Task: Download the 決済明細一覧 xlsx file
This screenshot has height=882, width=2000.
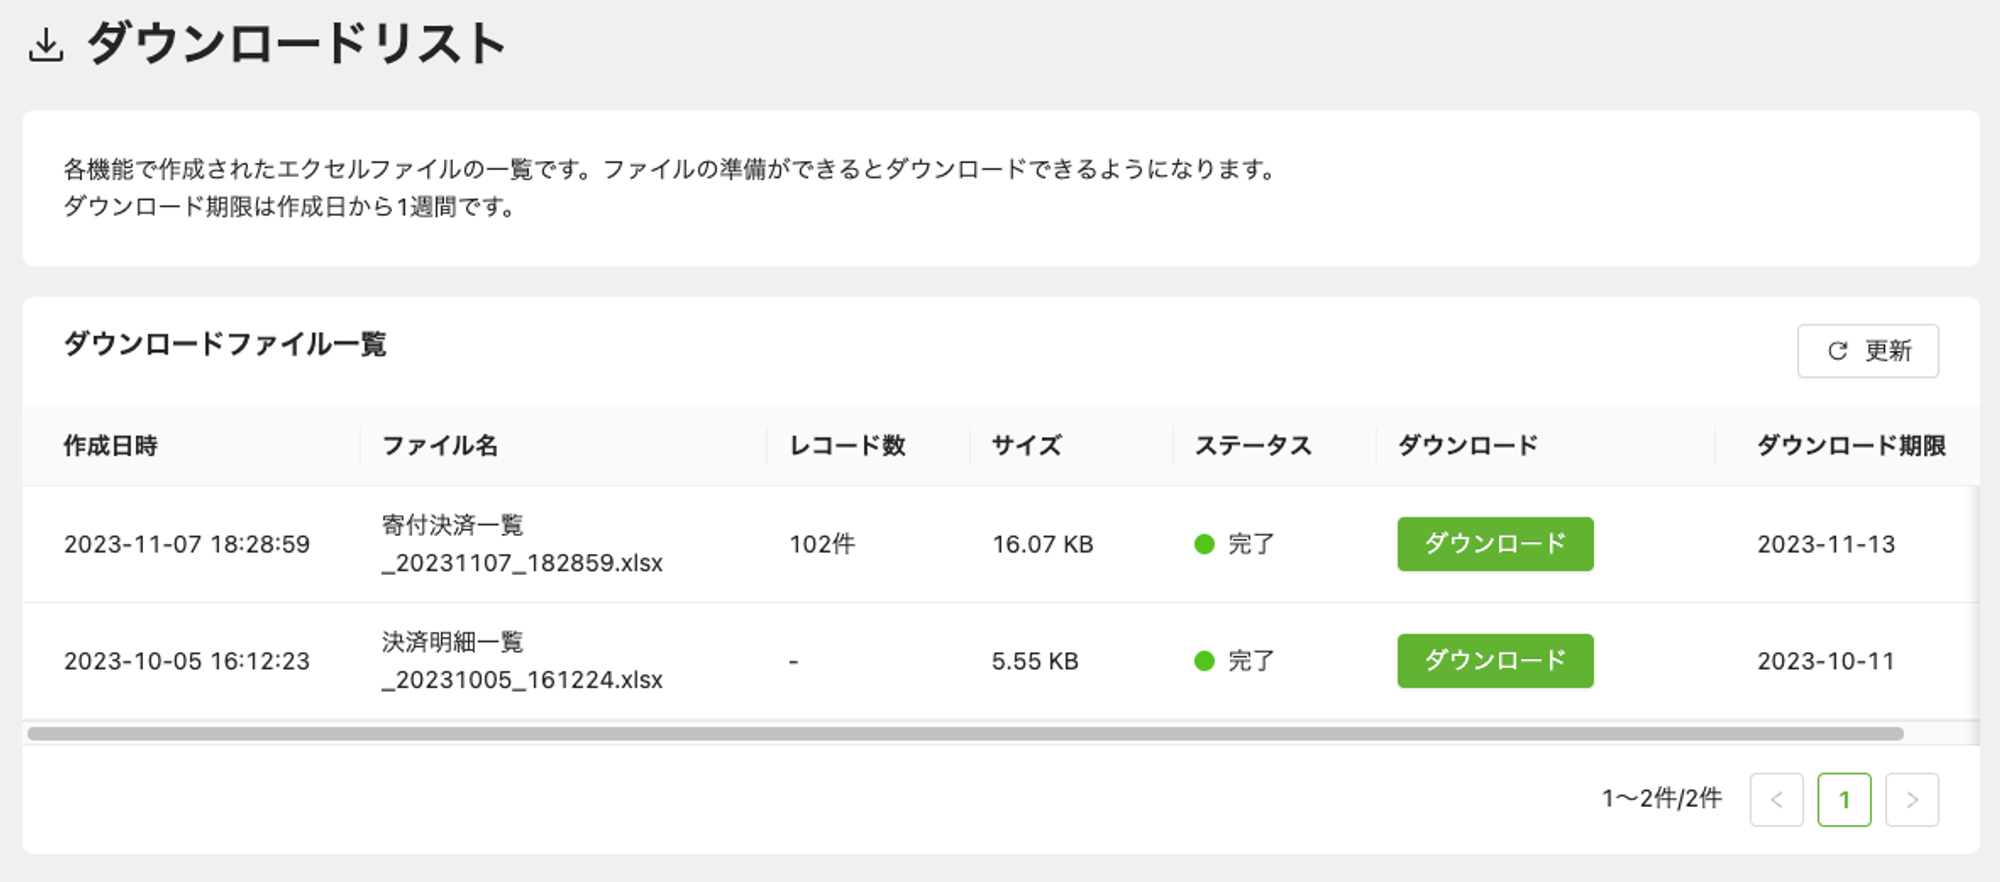Action: click(1494, 661)
